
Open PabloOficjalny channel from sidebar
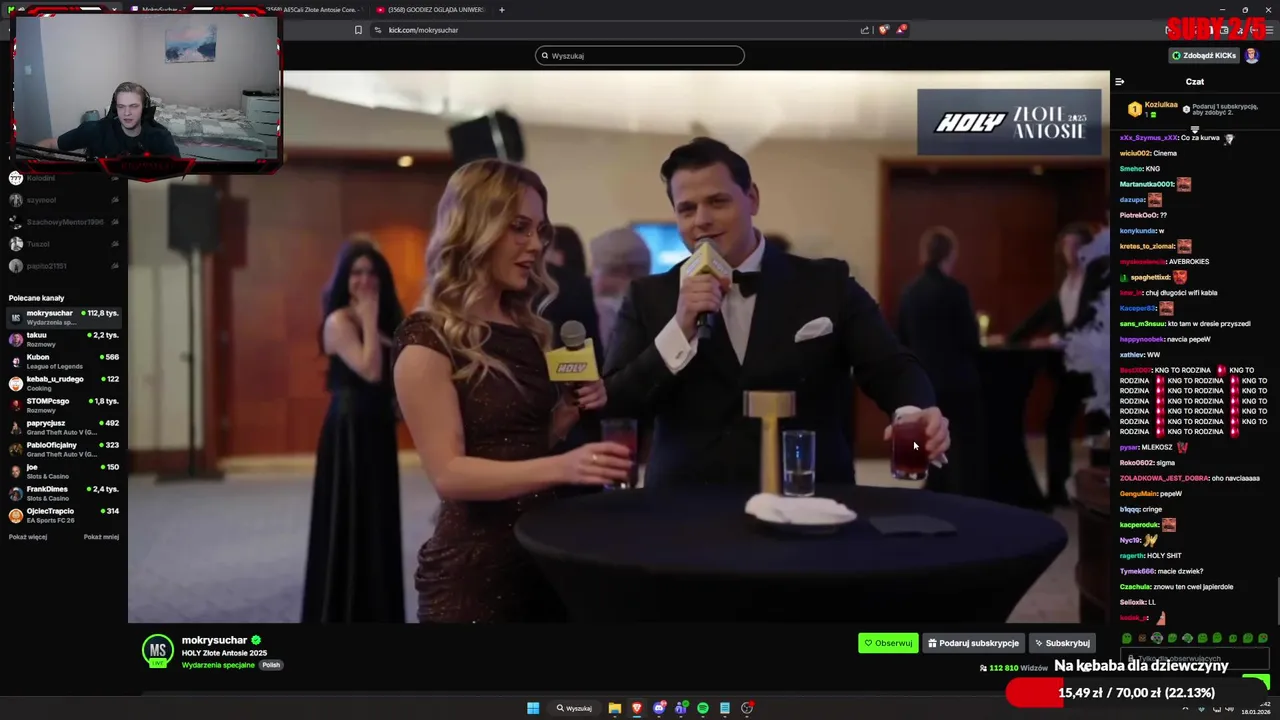point(64,449)
